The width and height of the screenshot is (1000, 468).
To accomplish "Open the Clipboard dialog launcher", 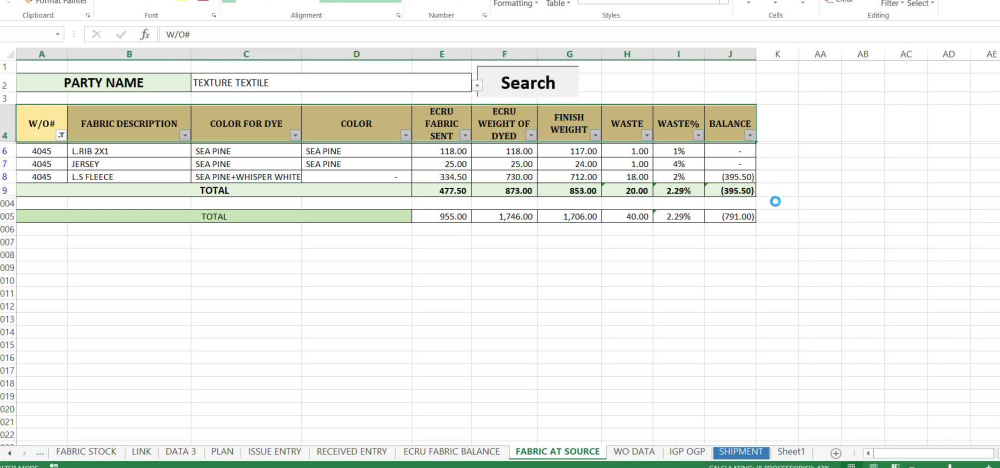I will tap(88, 15).
